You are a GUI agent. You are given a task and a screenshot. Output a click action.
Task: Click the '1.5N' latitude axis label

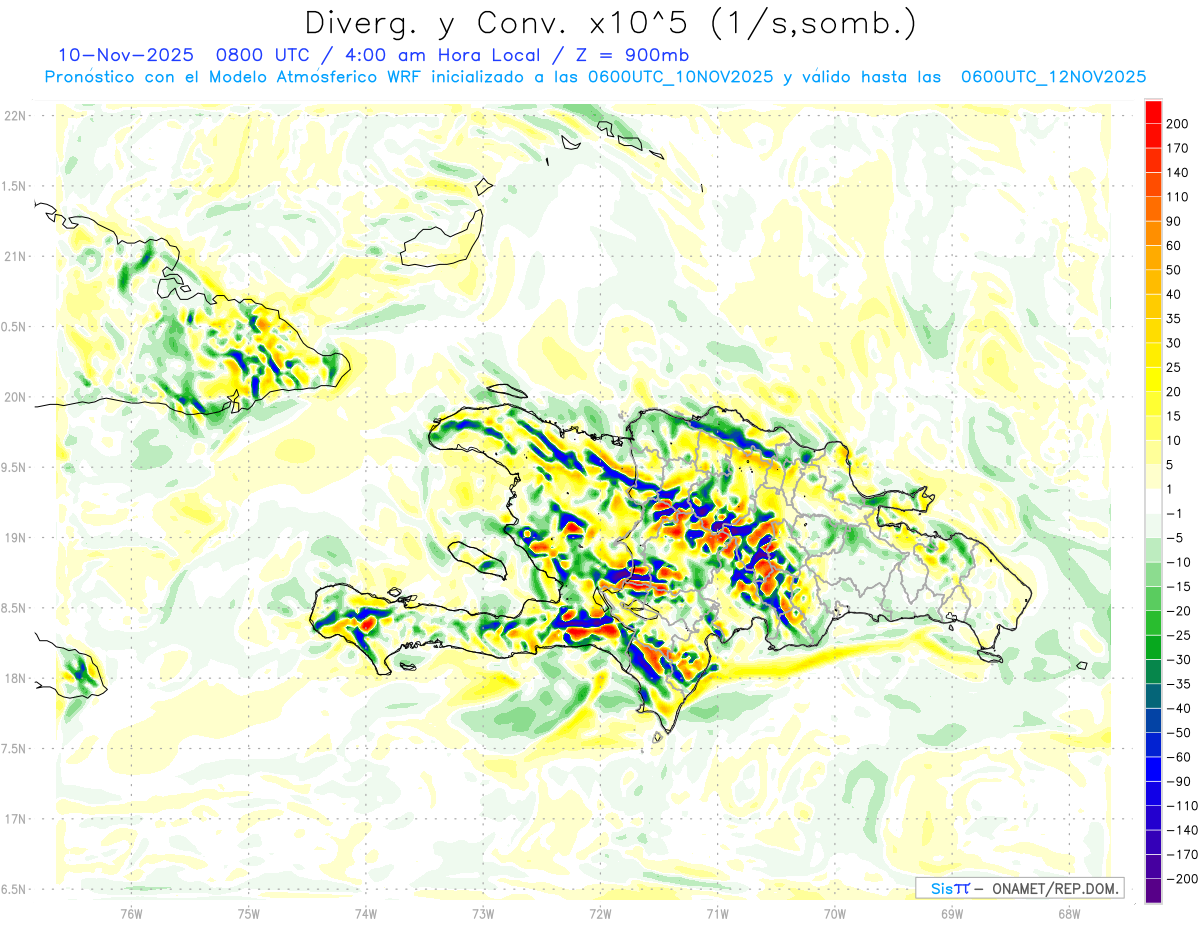click(15, 187)
